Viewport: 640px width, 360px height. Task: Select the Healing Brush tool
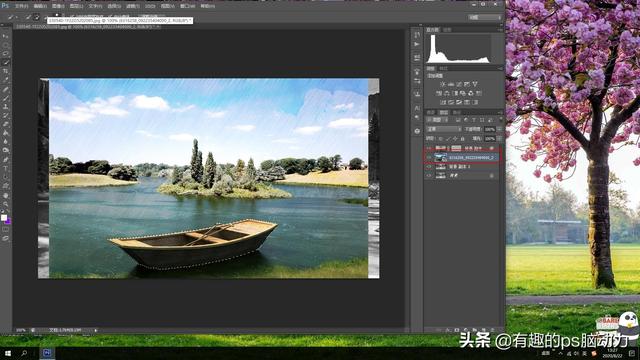(5, 89)
